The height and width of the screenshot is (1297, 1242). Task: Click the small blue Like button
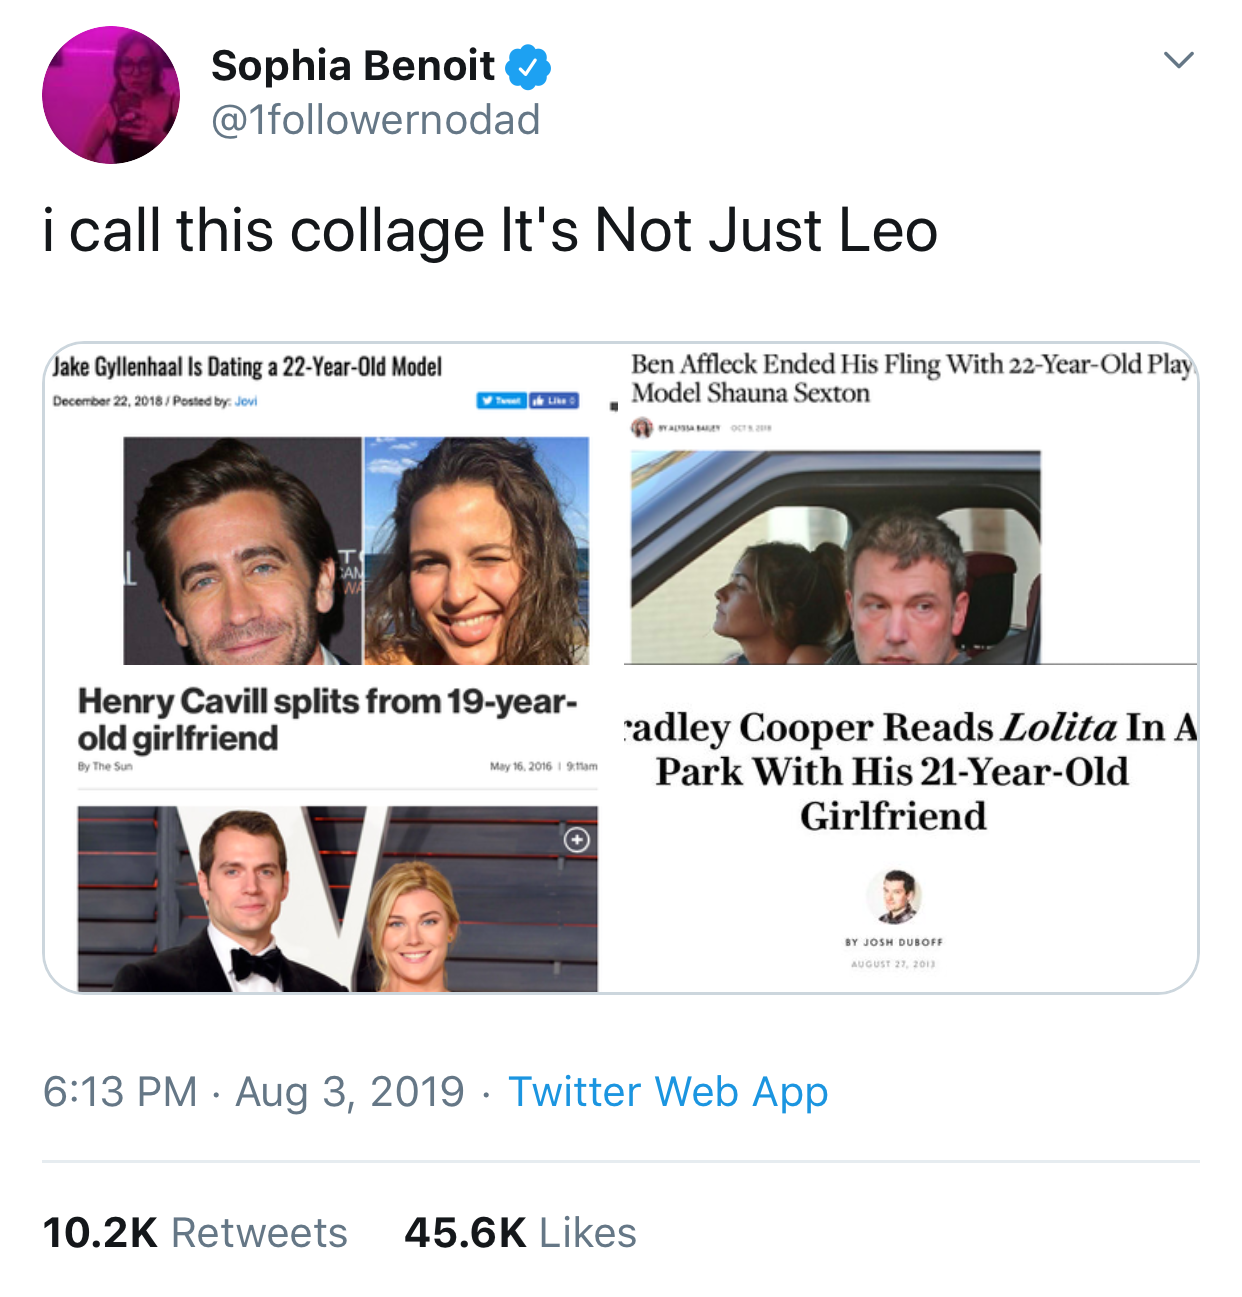(554, 401)
